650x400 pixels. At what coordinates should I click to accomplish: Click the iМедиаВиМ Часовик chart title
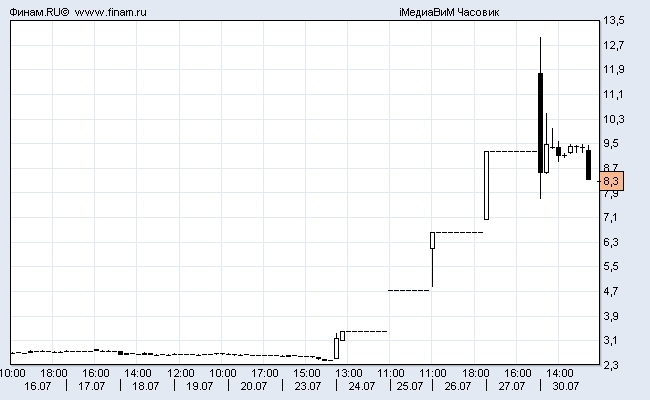pyautogui.click(x=449, y=12)
